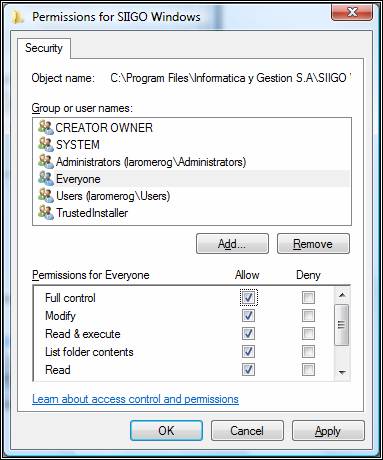The image size is (383, 460).
Task: Check Deny for Read permission
Action: pos(308,369)
